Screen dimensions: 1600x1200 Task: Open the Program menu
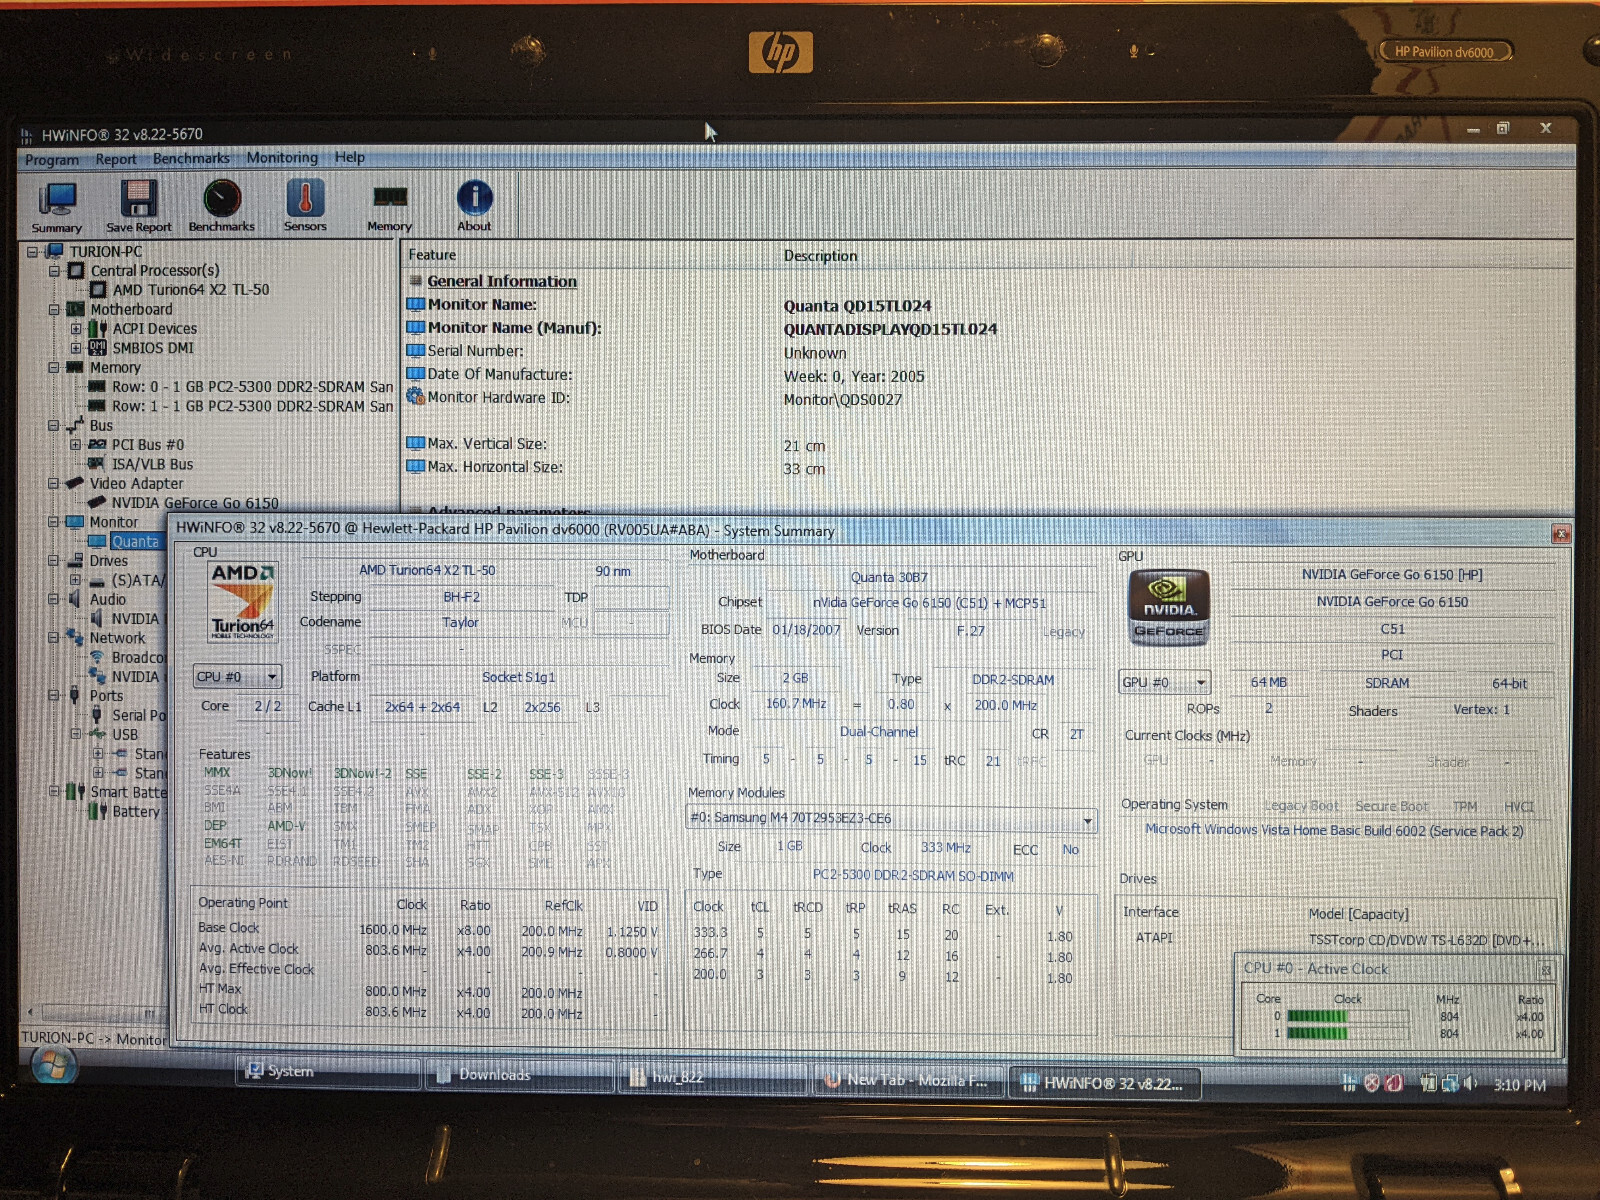coord(52,160)
